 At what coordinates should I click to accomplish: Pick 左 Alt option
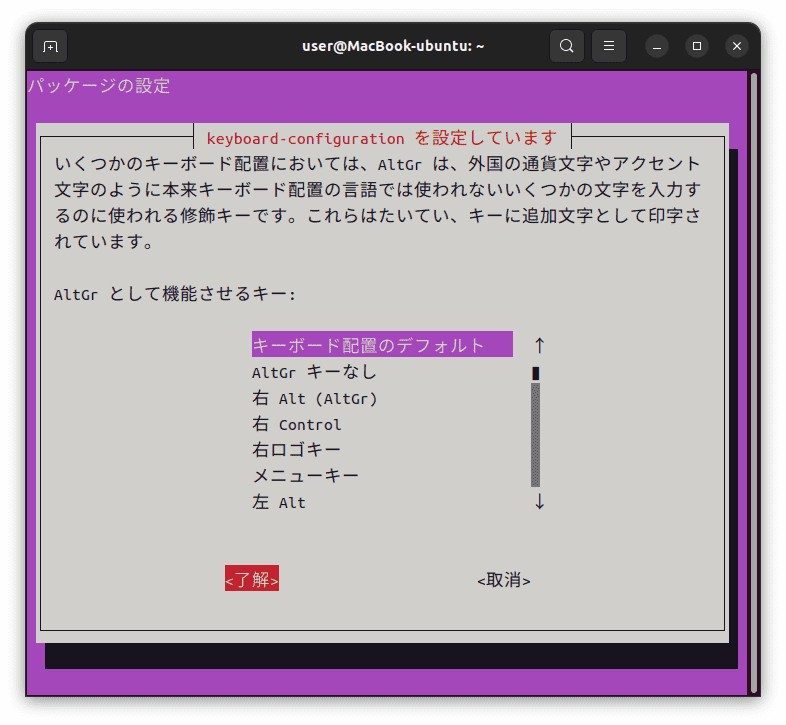pyautogui.click(x=279, y=502)
